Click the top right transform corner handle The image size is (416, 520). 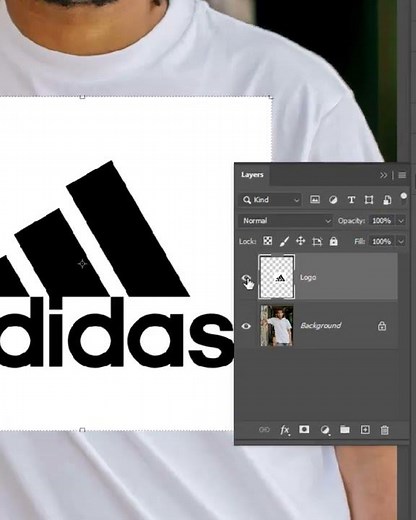pos(270,97)
